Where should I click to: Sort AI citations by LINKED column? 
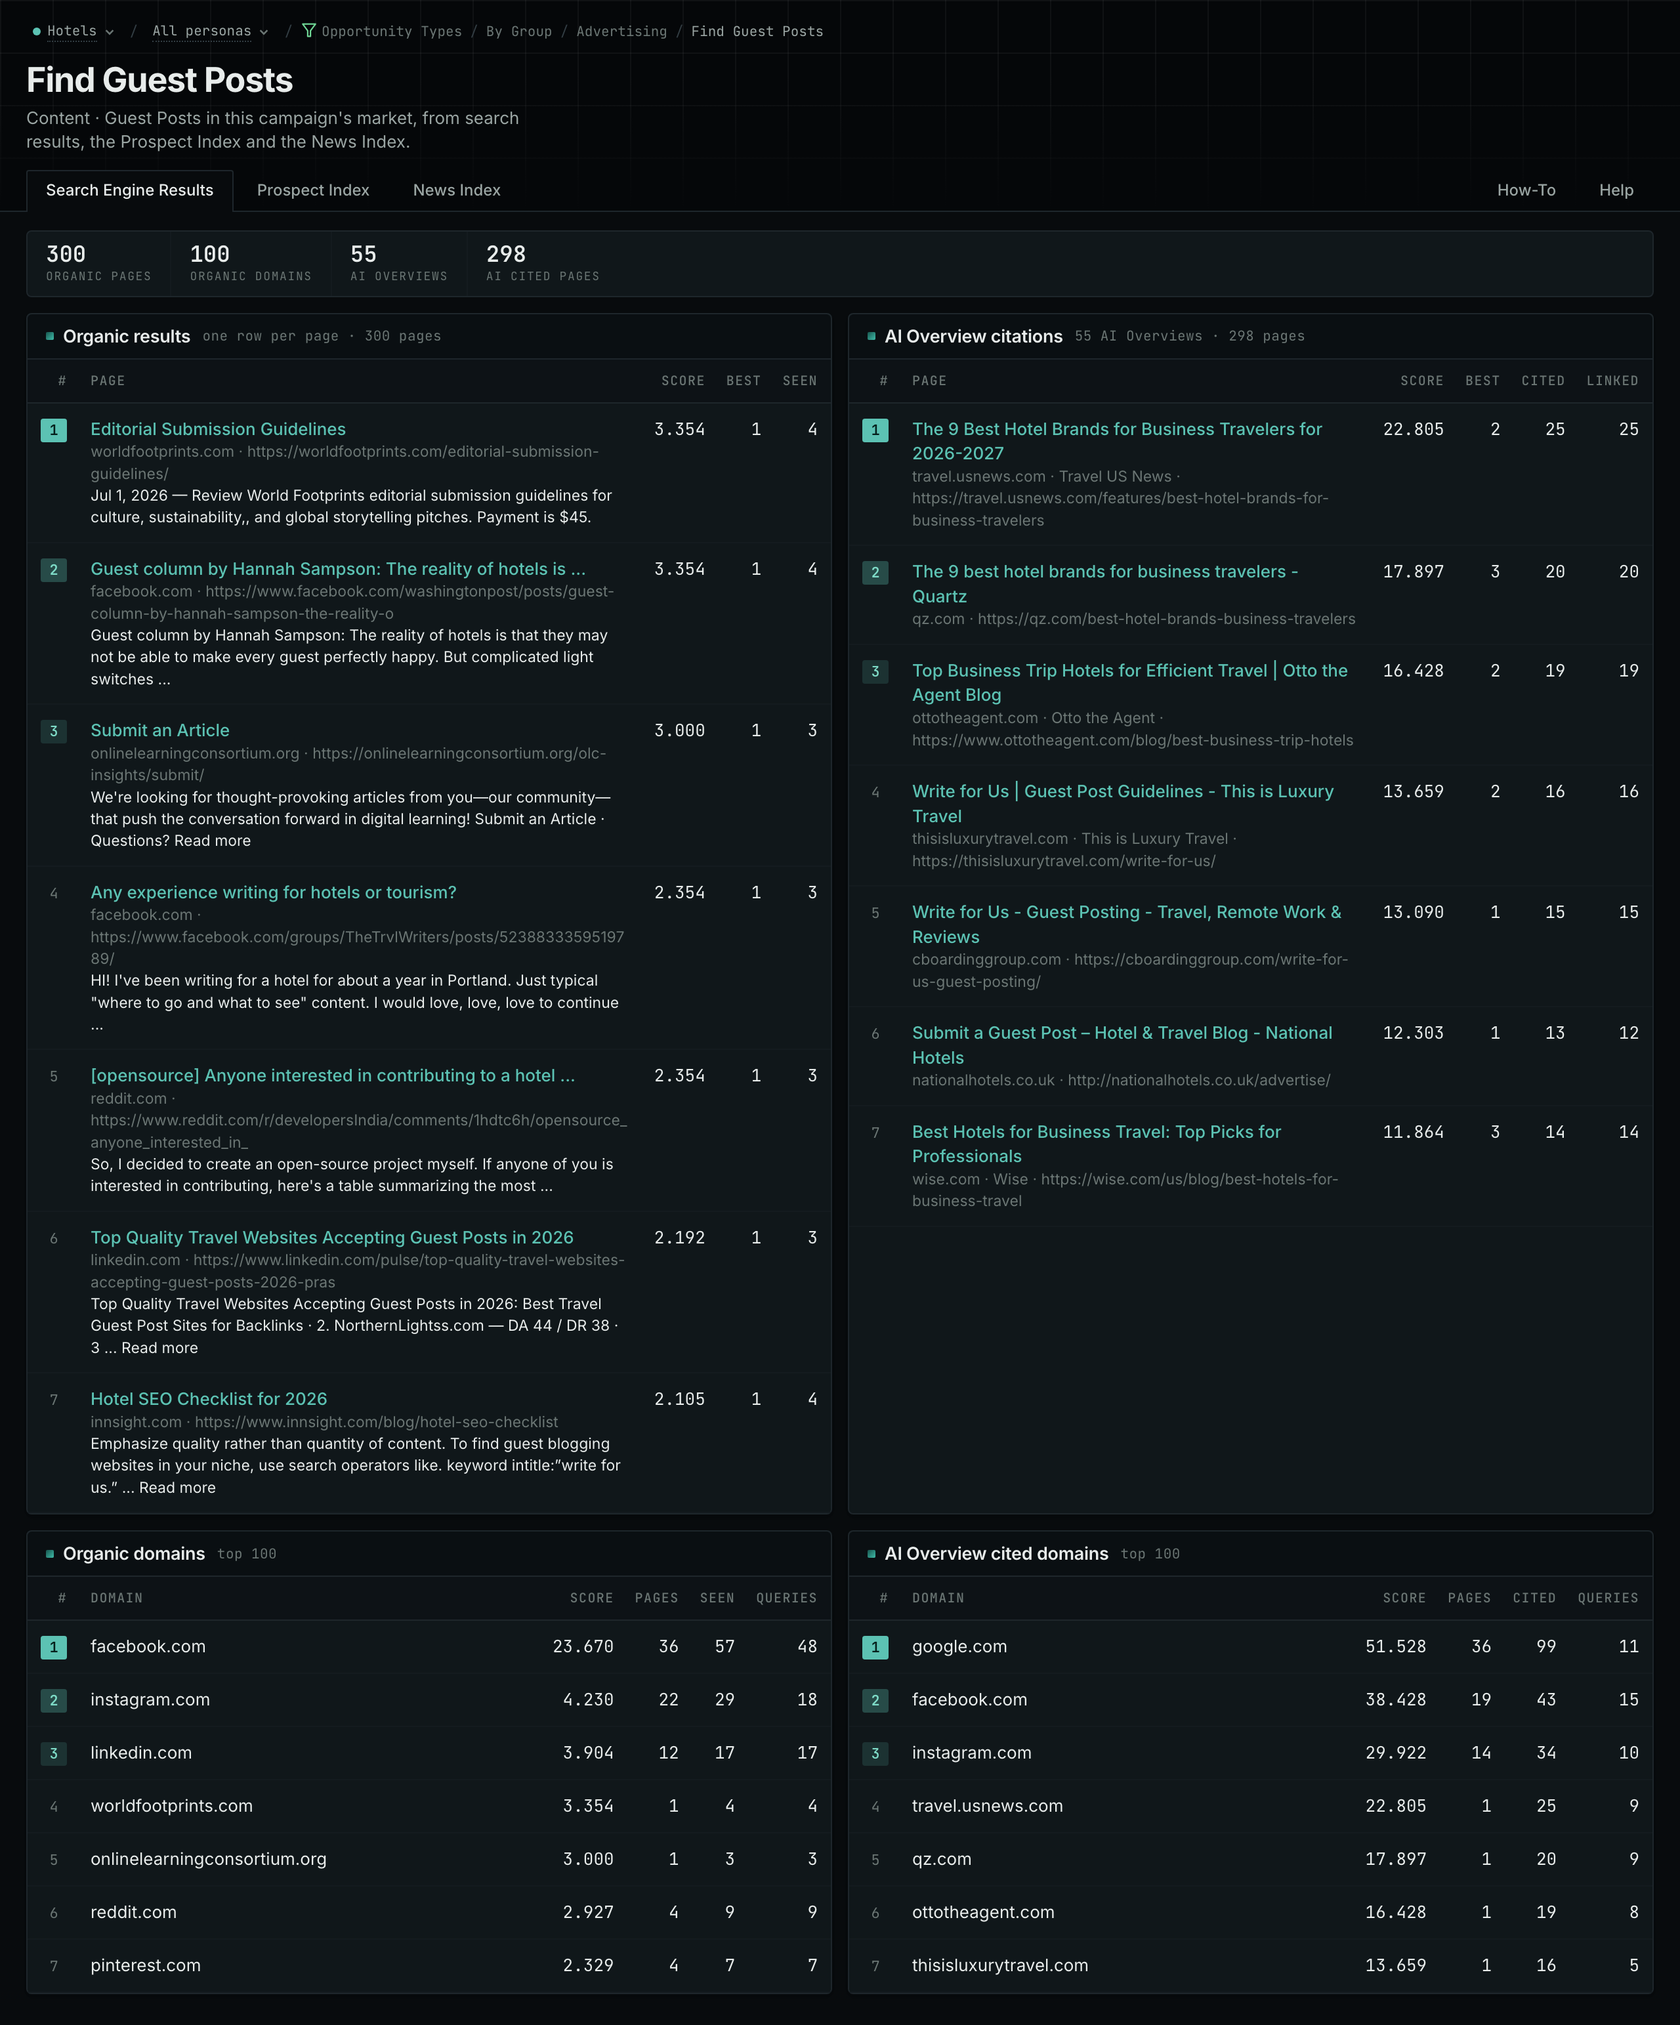1612,381
